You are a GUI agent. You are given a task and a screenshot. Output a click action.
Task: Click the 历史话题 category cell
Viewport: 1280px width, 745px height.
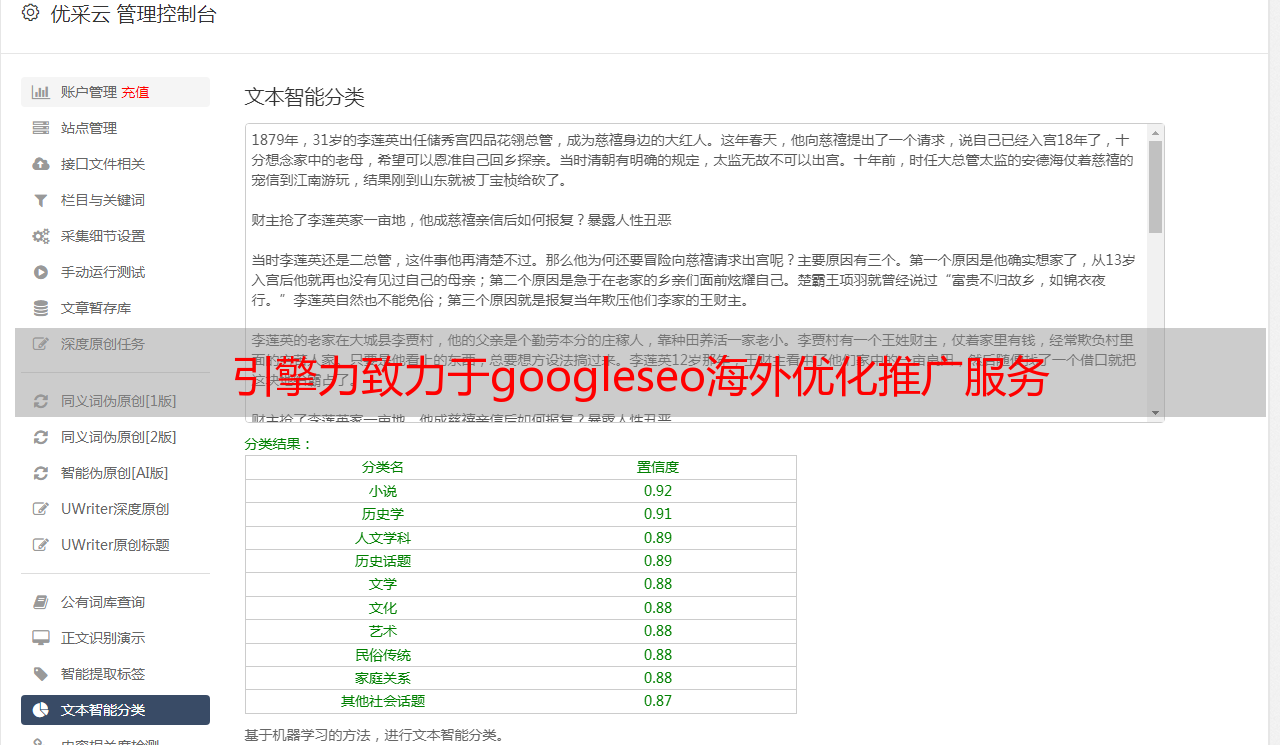coord(383,561)
